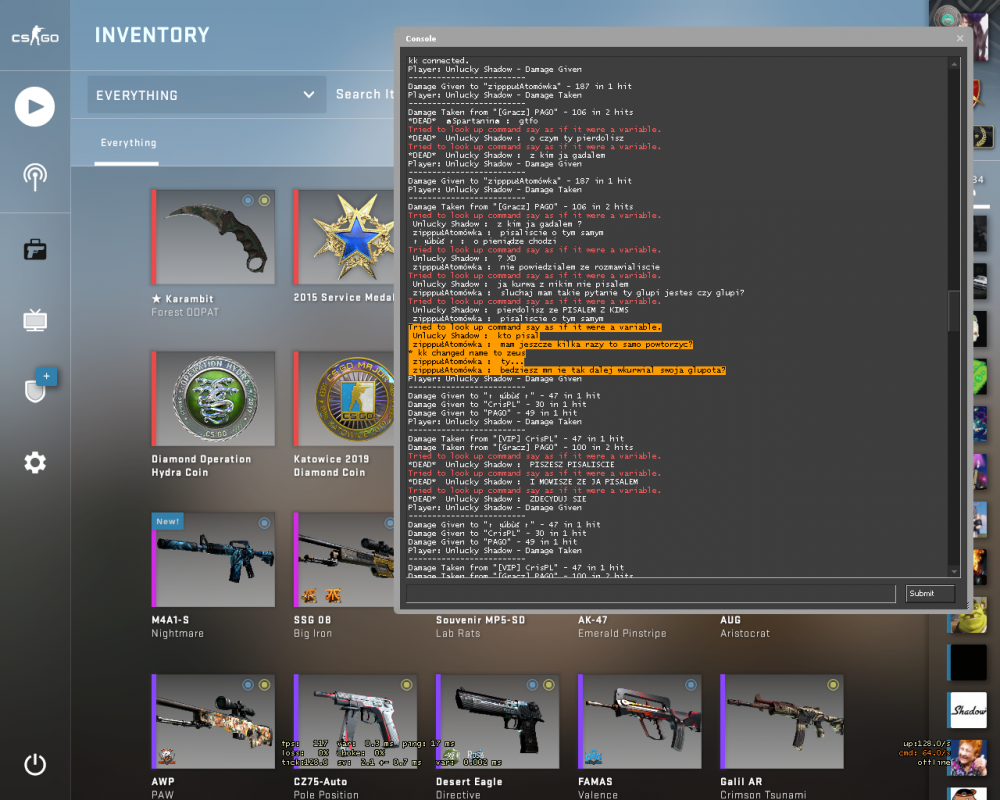Select the Everything tab

[128, 143]
